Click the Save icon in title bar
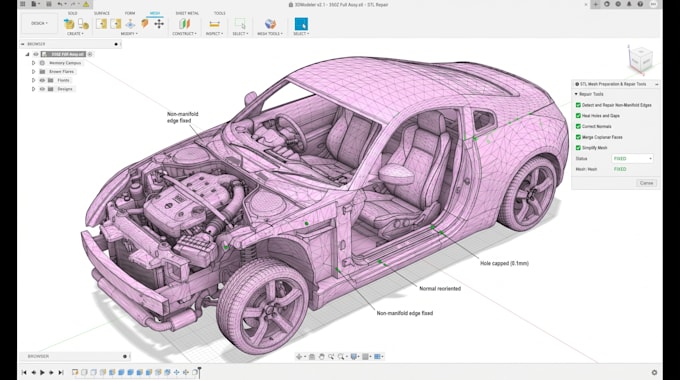The height and width of the screenshot is (380, 680). point(49,4)
